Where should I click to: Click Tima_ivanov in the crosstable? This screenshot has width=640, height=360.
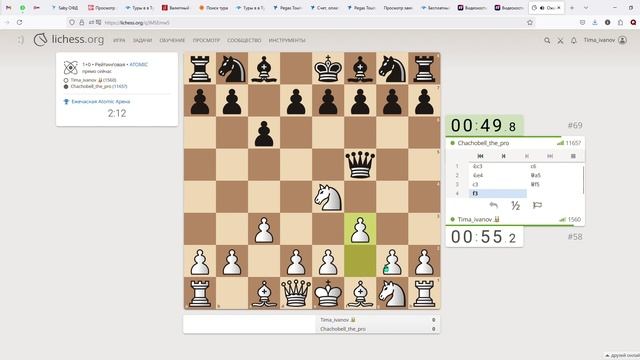[x=335, y=320]
